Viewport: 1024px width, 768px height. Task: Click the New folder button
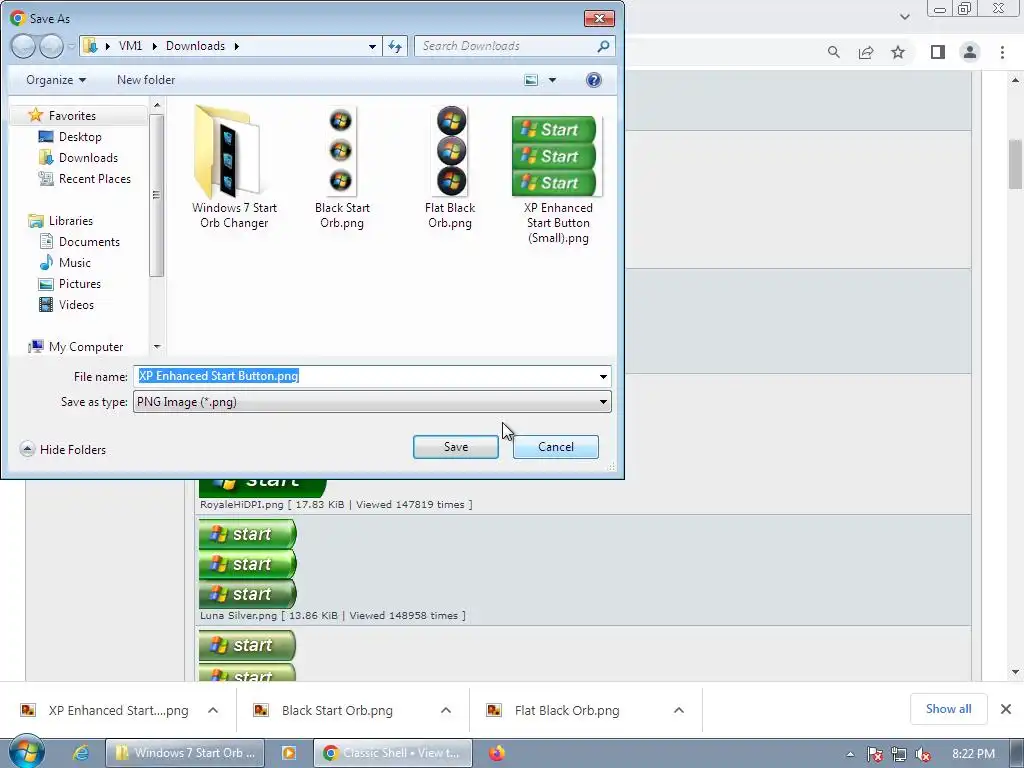(x=146, y=80)
